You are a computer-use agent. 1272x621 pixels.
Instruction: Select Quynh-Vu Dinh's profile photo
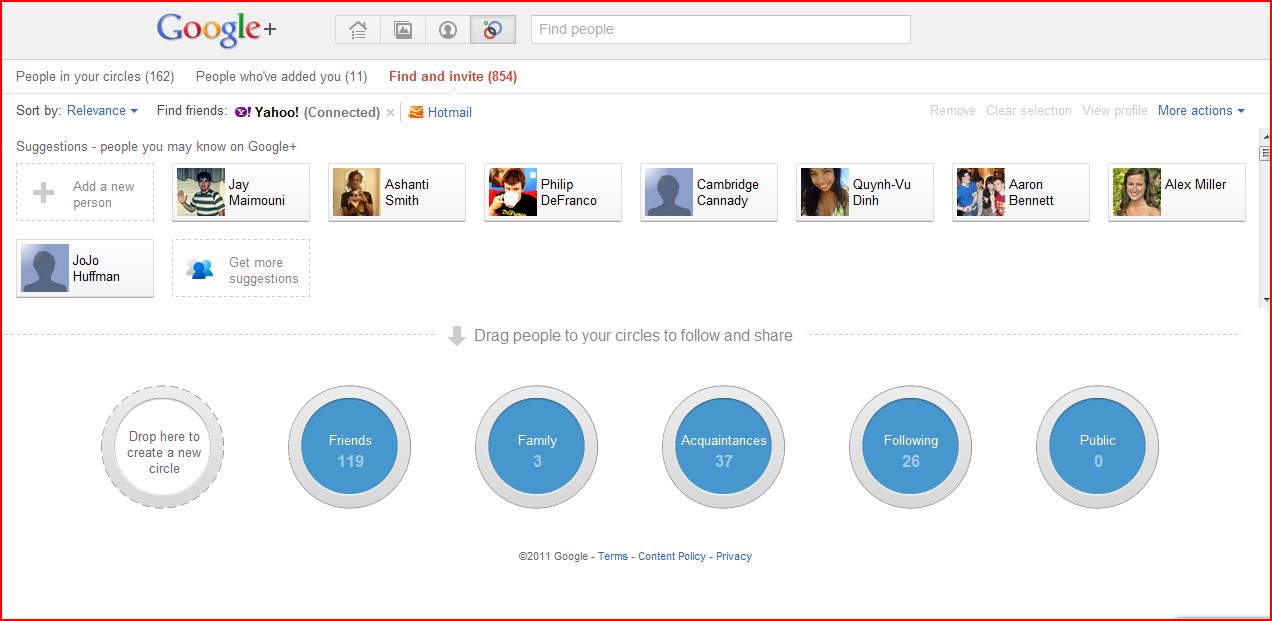[825, 192]
